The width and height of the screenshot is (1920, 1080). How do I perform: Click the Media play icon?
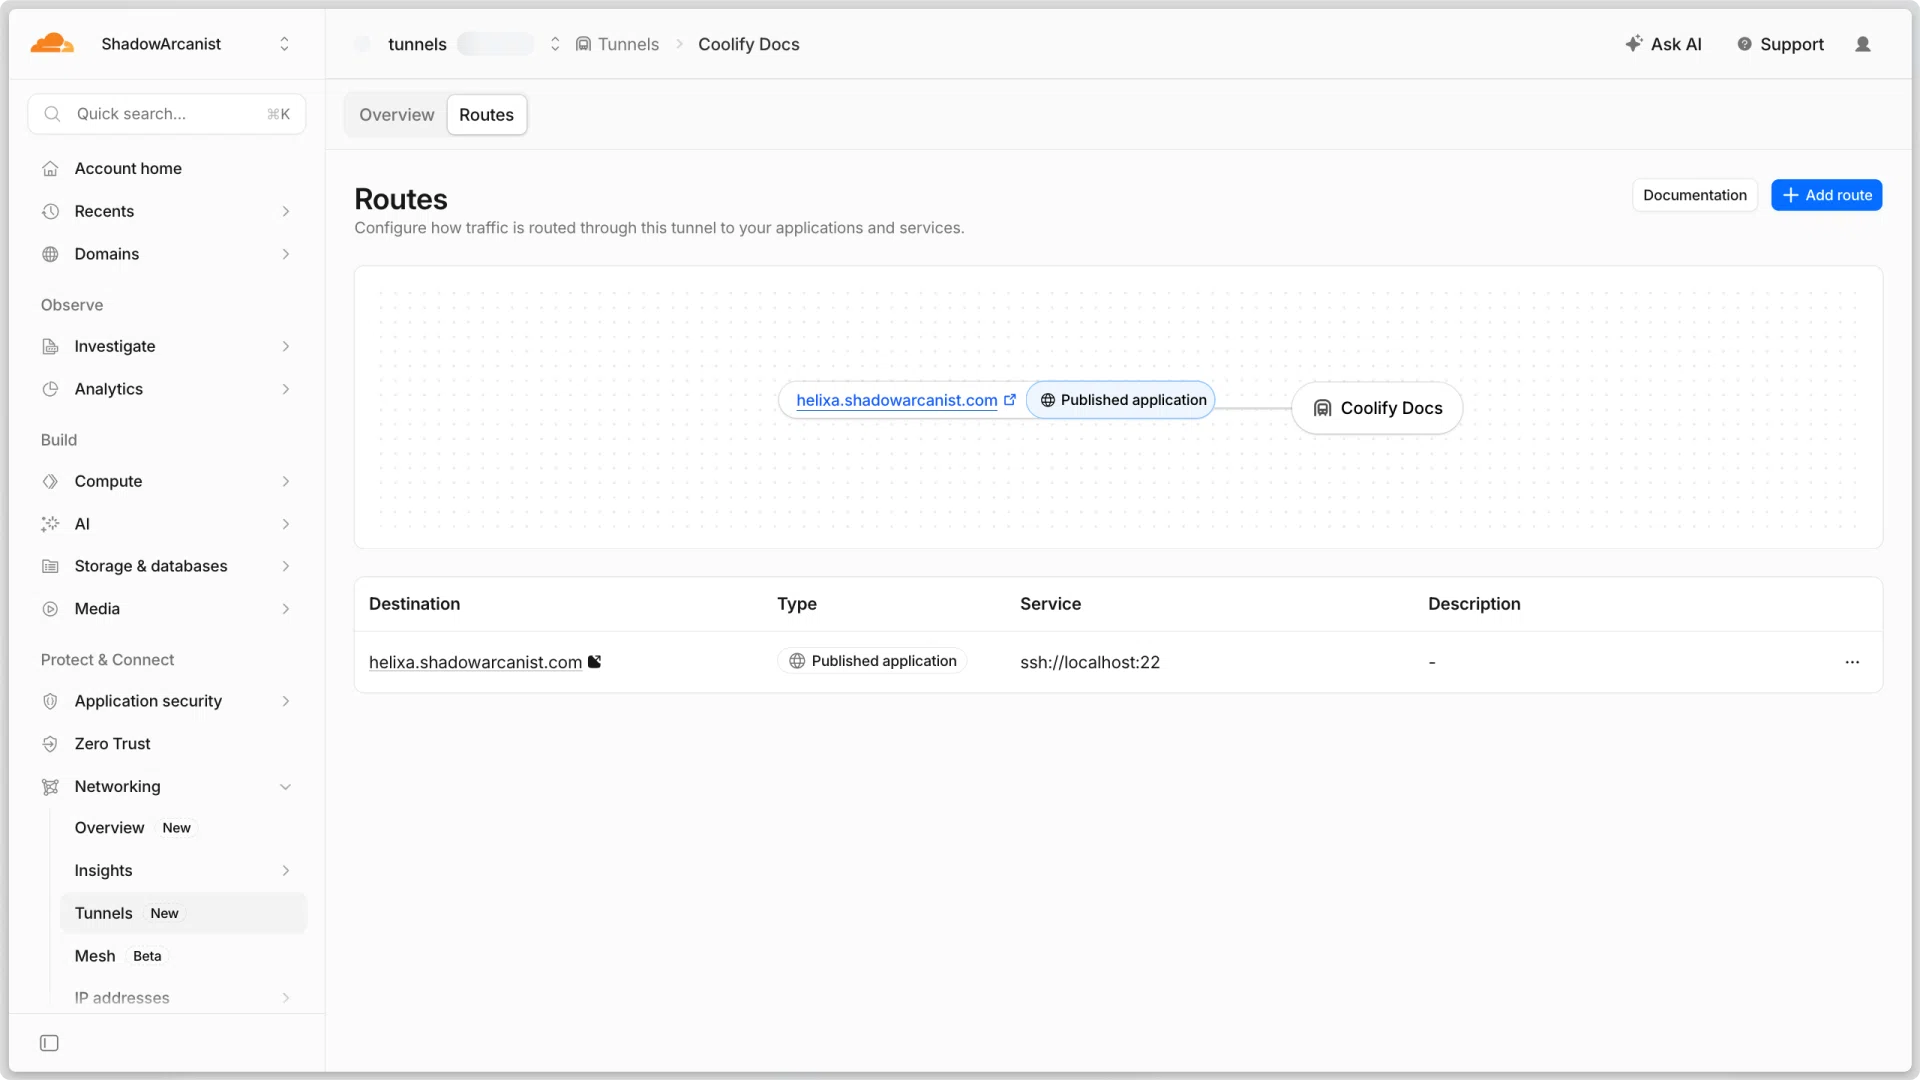pos(50,609)
